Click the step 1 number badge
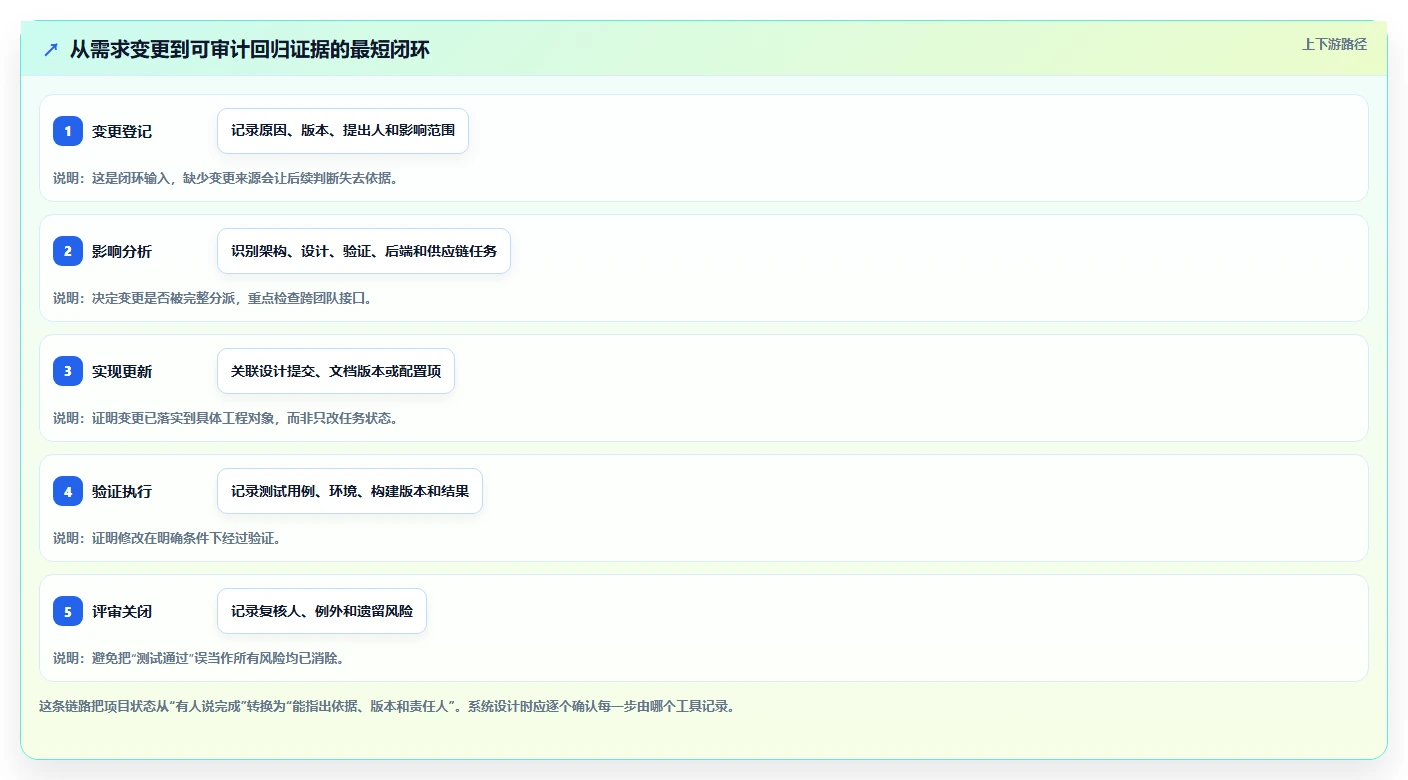This screenshot has height=780, width=1408. [x=68, y=131]
